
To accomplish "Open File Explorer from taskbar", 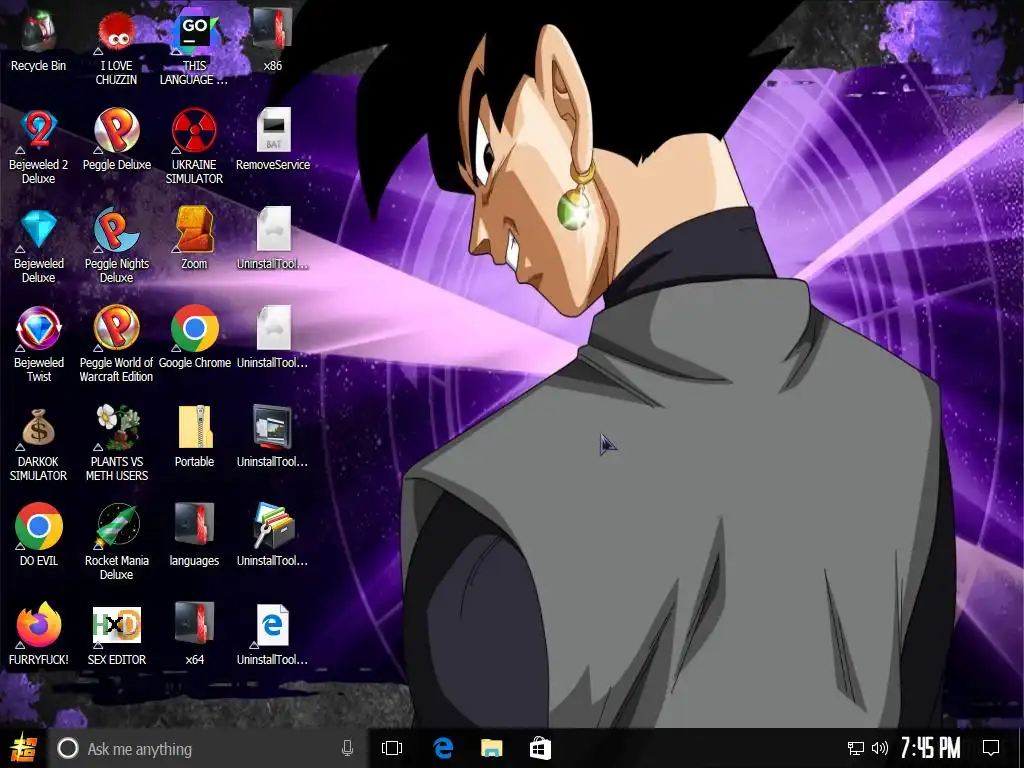I will pyautogui.click(x=491, y=748).
